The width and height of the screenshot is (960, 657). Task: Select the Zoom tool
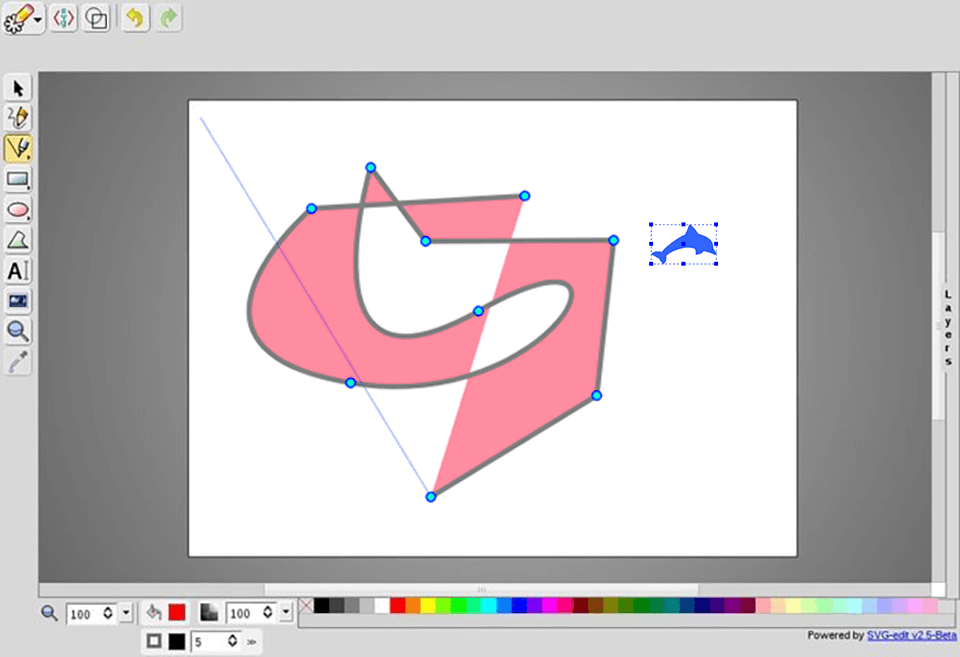point(17,331)
